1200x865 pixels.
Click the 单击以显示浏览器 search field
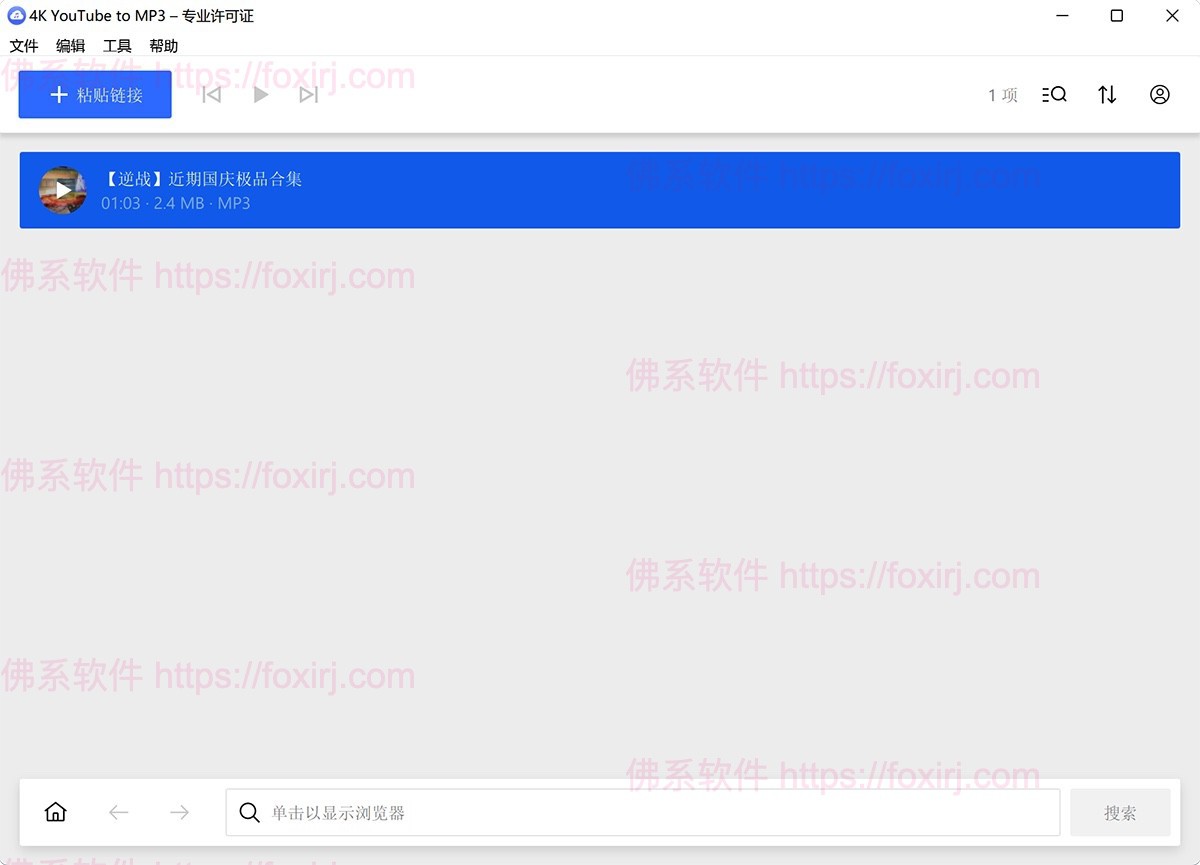(x=640, y=812)
